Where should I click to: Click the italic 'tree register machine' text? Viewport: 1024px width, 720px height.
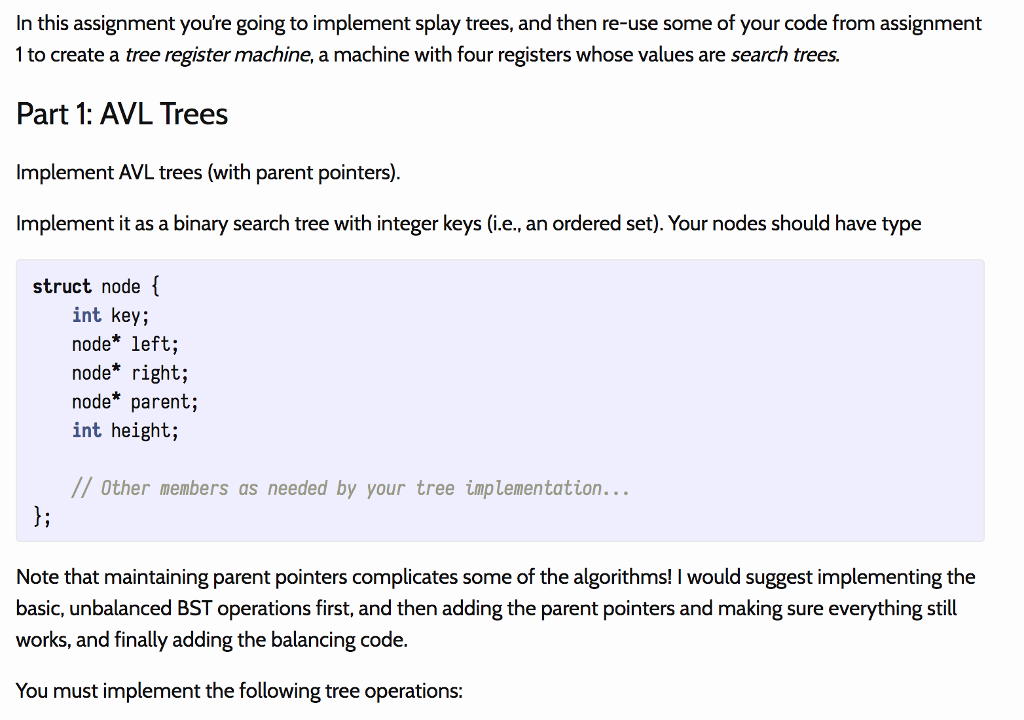tap(217, 55)
